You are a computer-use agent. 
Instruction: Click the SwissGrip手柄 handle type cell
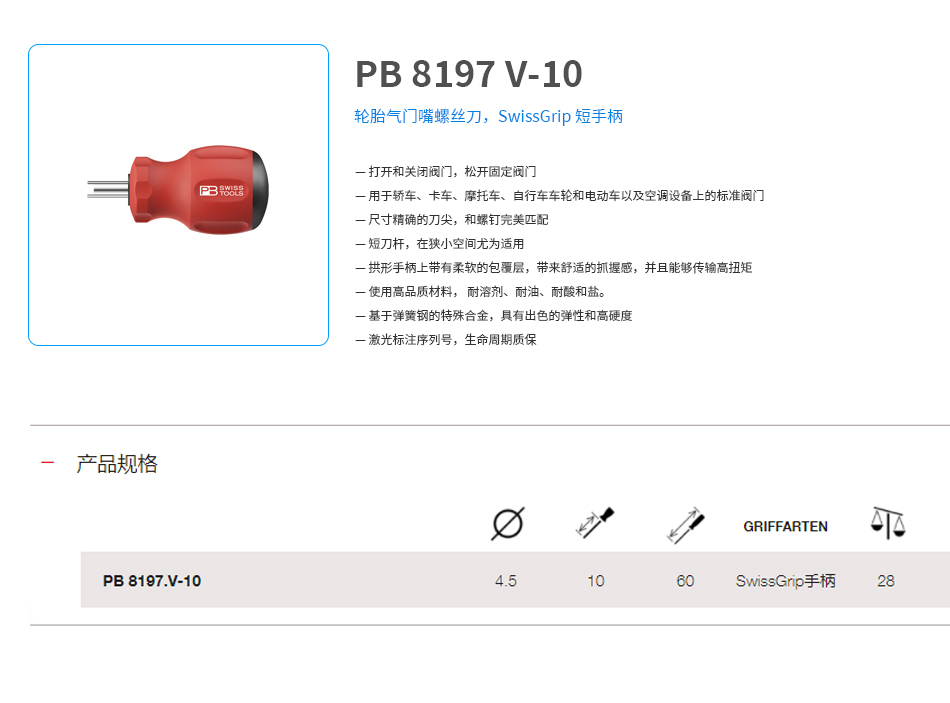tap(785, 581)
